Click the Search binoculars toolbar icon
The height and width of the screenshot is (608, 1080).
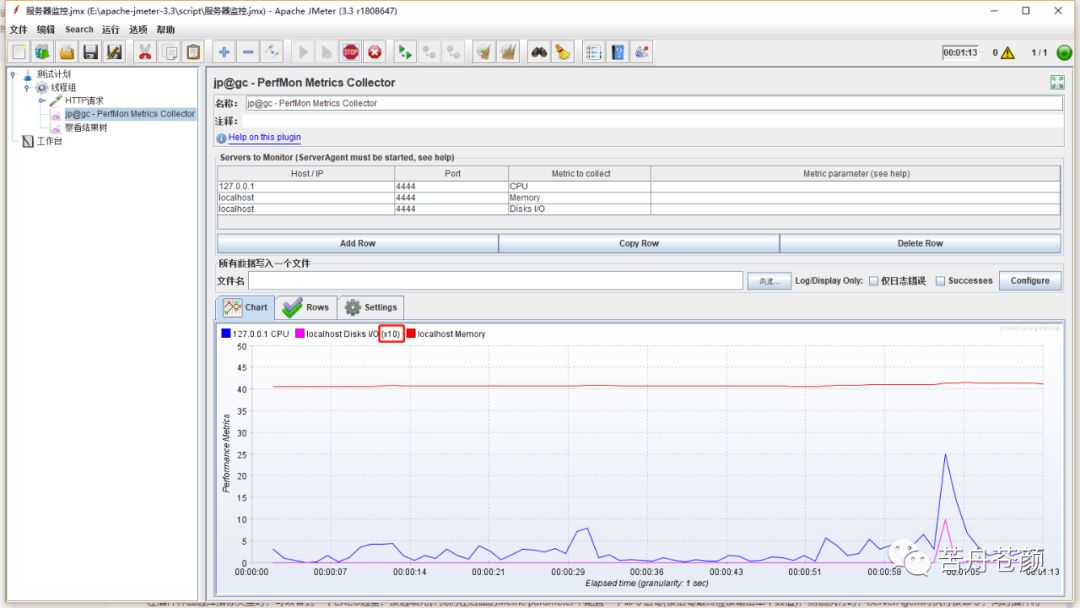[x=539, y=52]
